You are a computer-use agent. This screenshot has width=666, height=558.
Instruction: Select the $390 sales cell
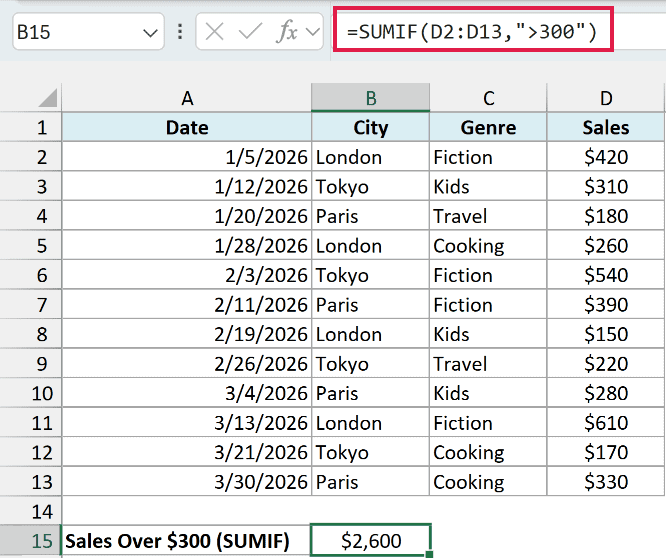point(606,305)
